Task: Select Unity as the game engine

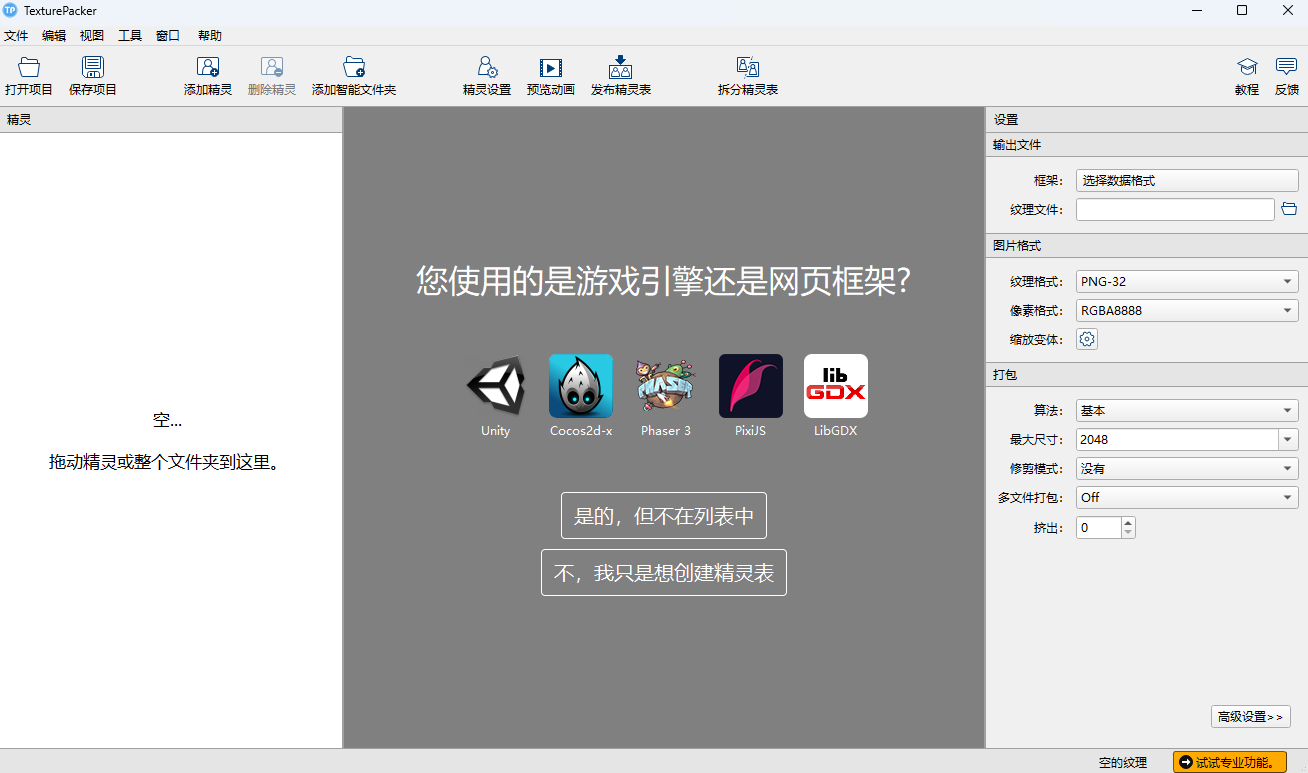Action: (494, 386)
